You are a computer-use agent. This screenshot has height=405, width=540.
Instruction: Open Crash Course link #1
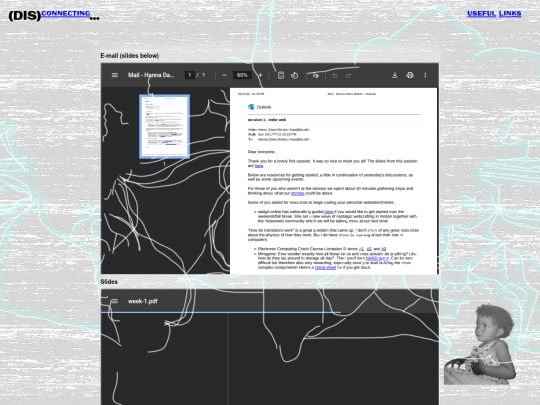click(361, 249)
